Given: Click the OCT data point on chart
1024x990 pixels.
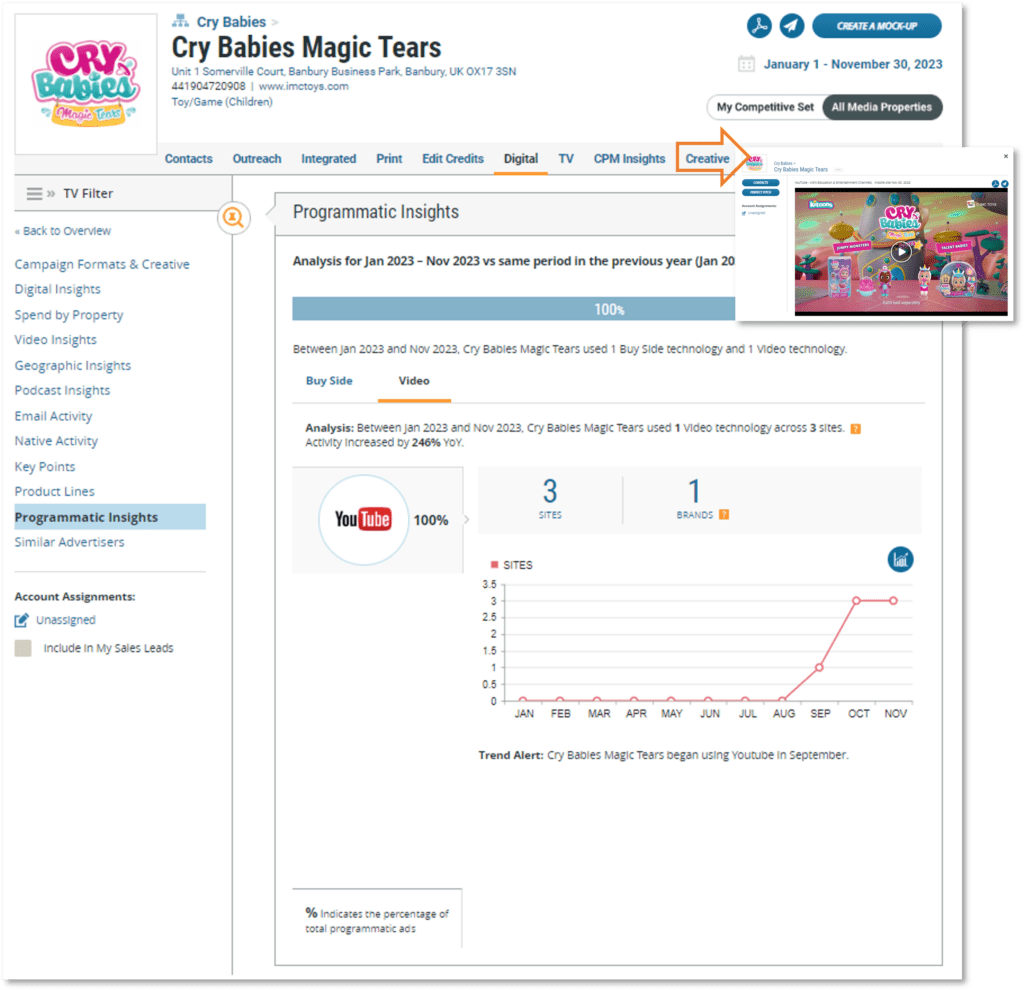Looking at the screenshot, I should point(856,601).
